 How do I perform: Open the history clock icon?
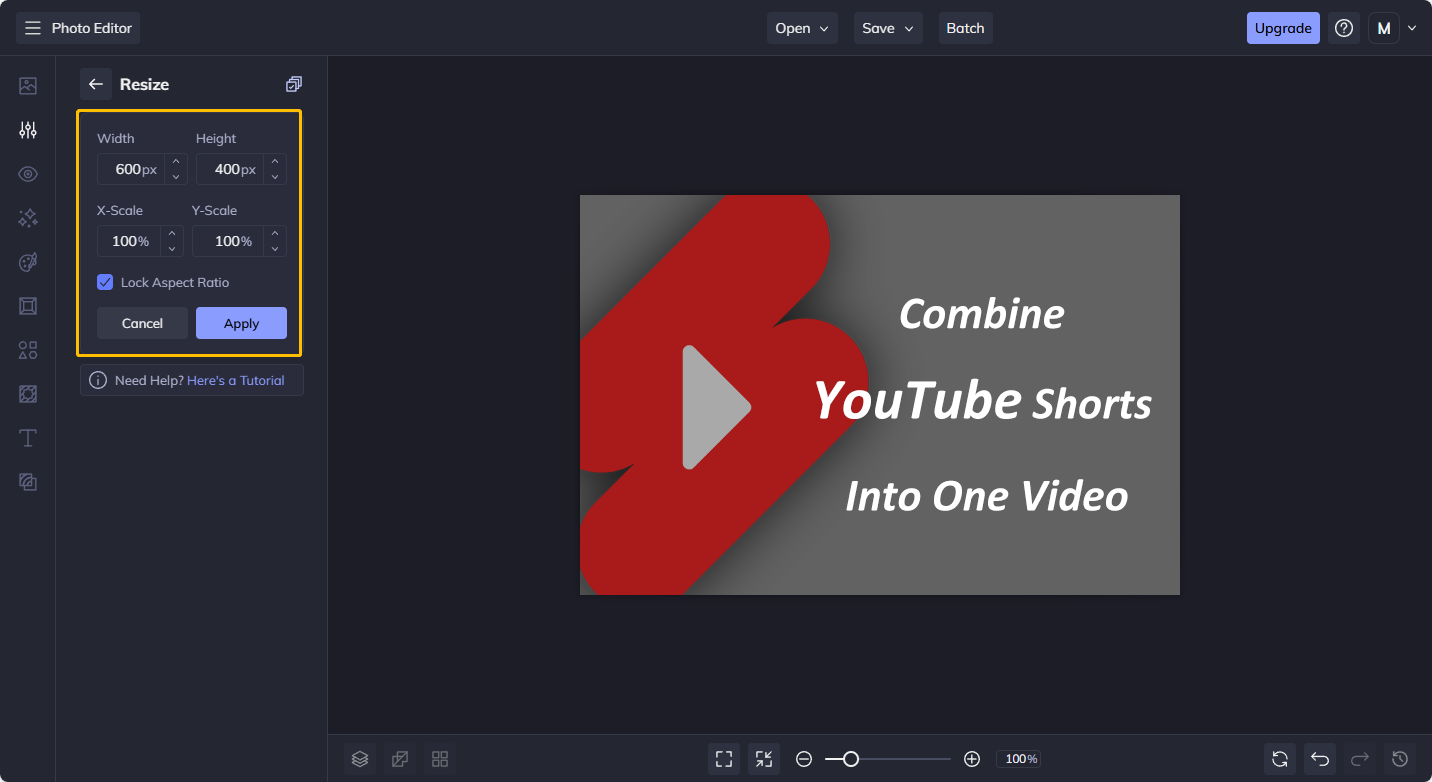pos(1400,759)
